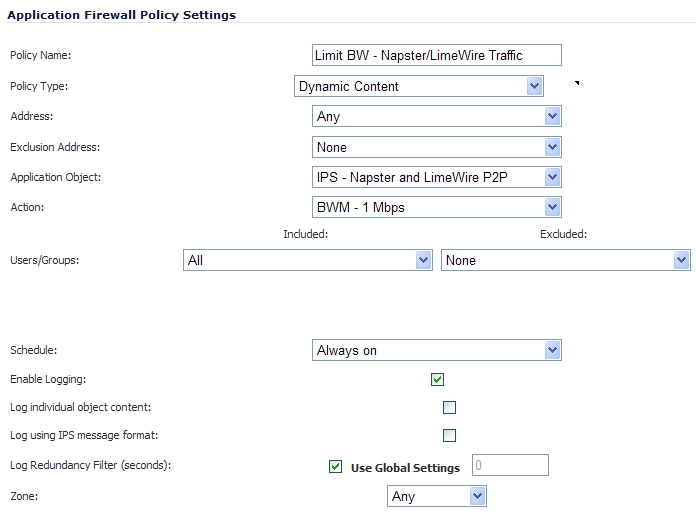This screenshot has width=696, height=516.
Task: Open the Policy Type dropdown
Action: [x=419, y=86]
